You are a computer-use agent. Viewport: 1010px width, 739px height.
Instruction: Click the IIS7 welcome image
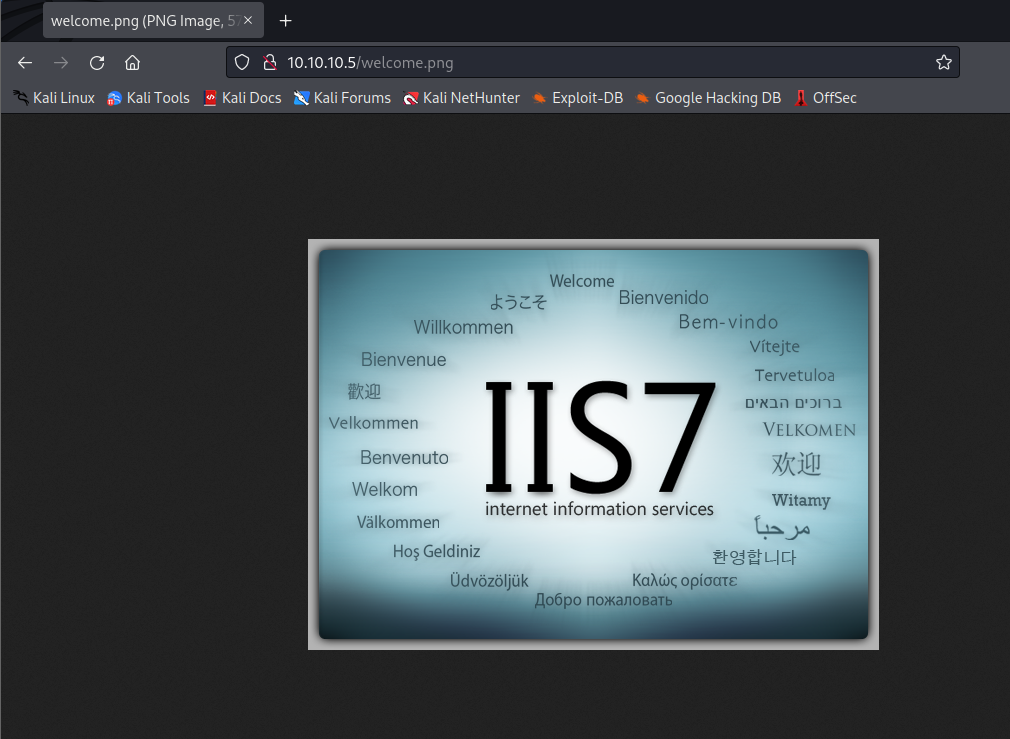click(593, 445)
